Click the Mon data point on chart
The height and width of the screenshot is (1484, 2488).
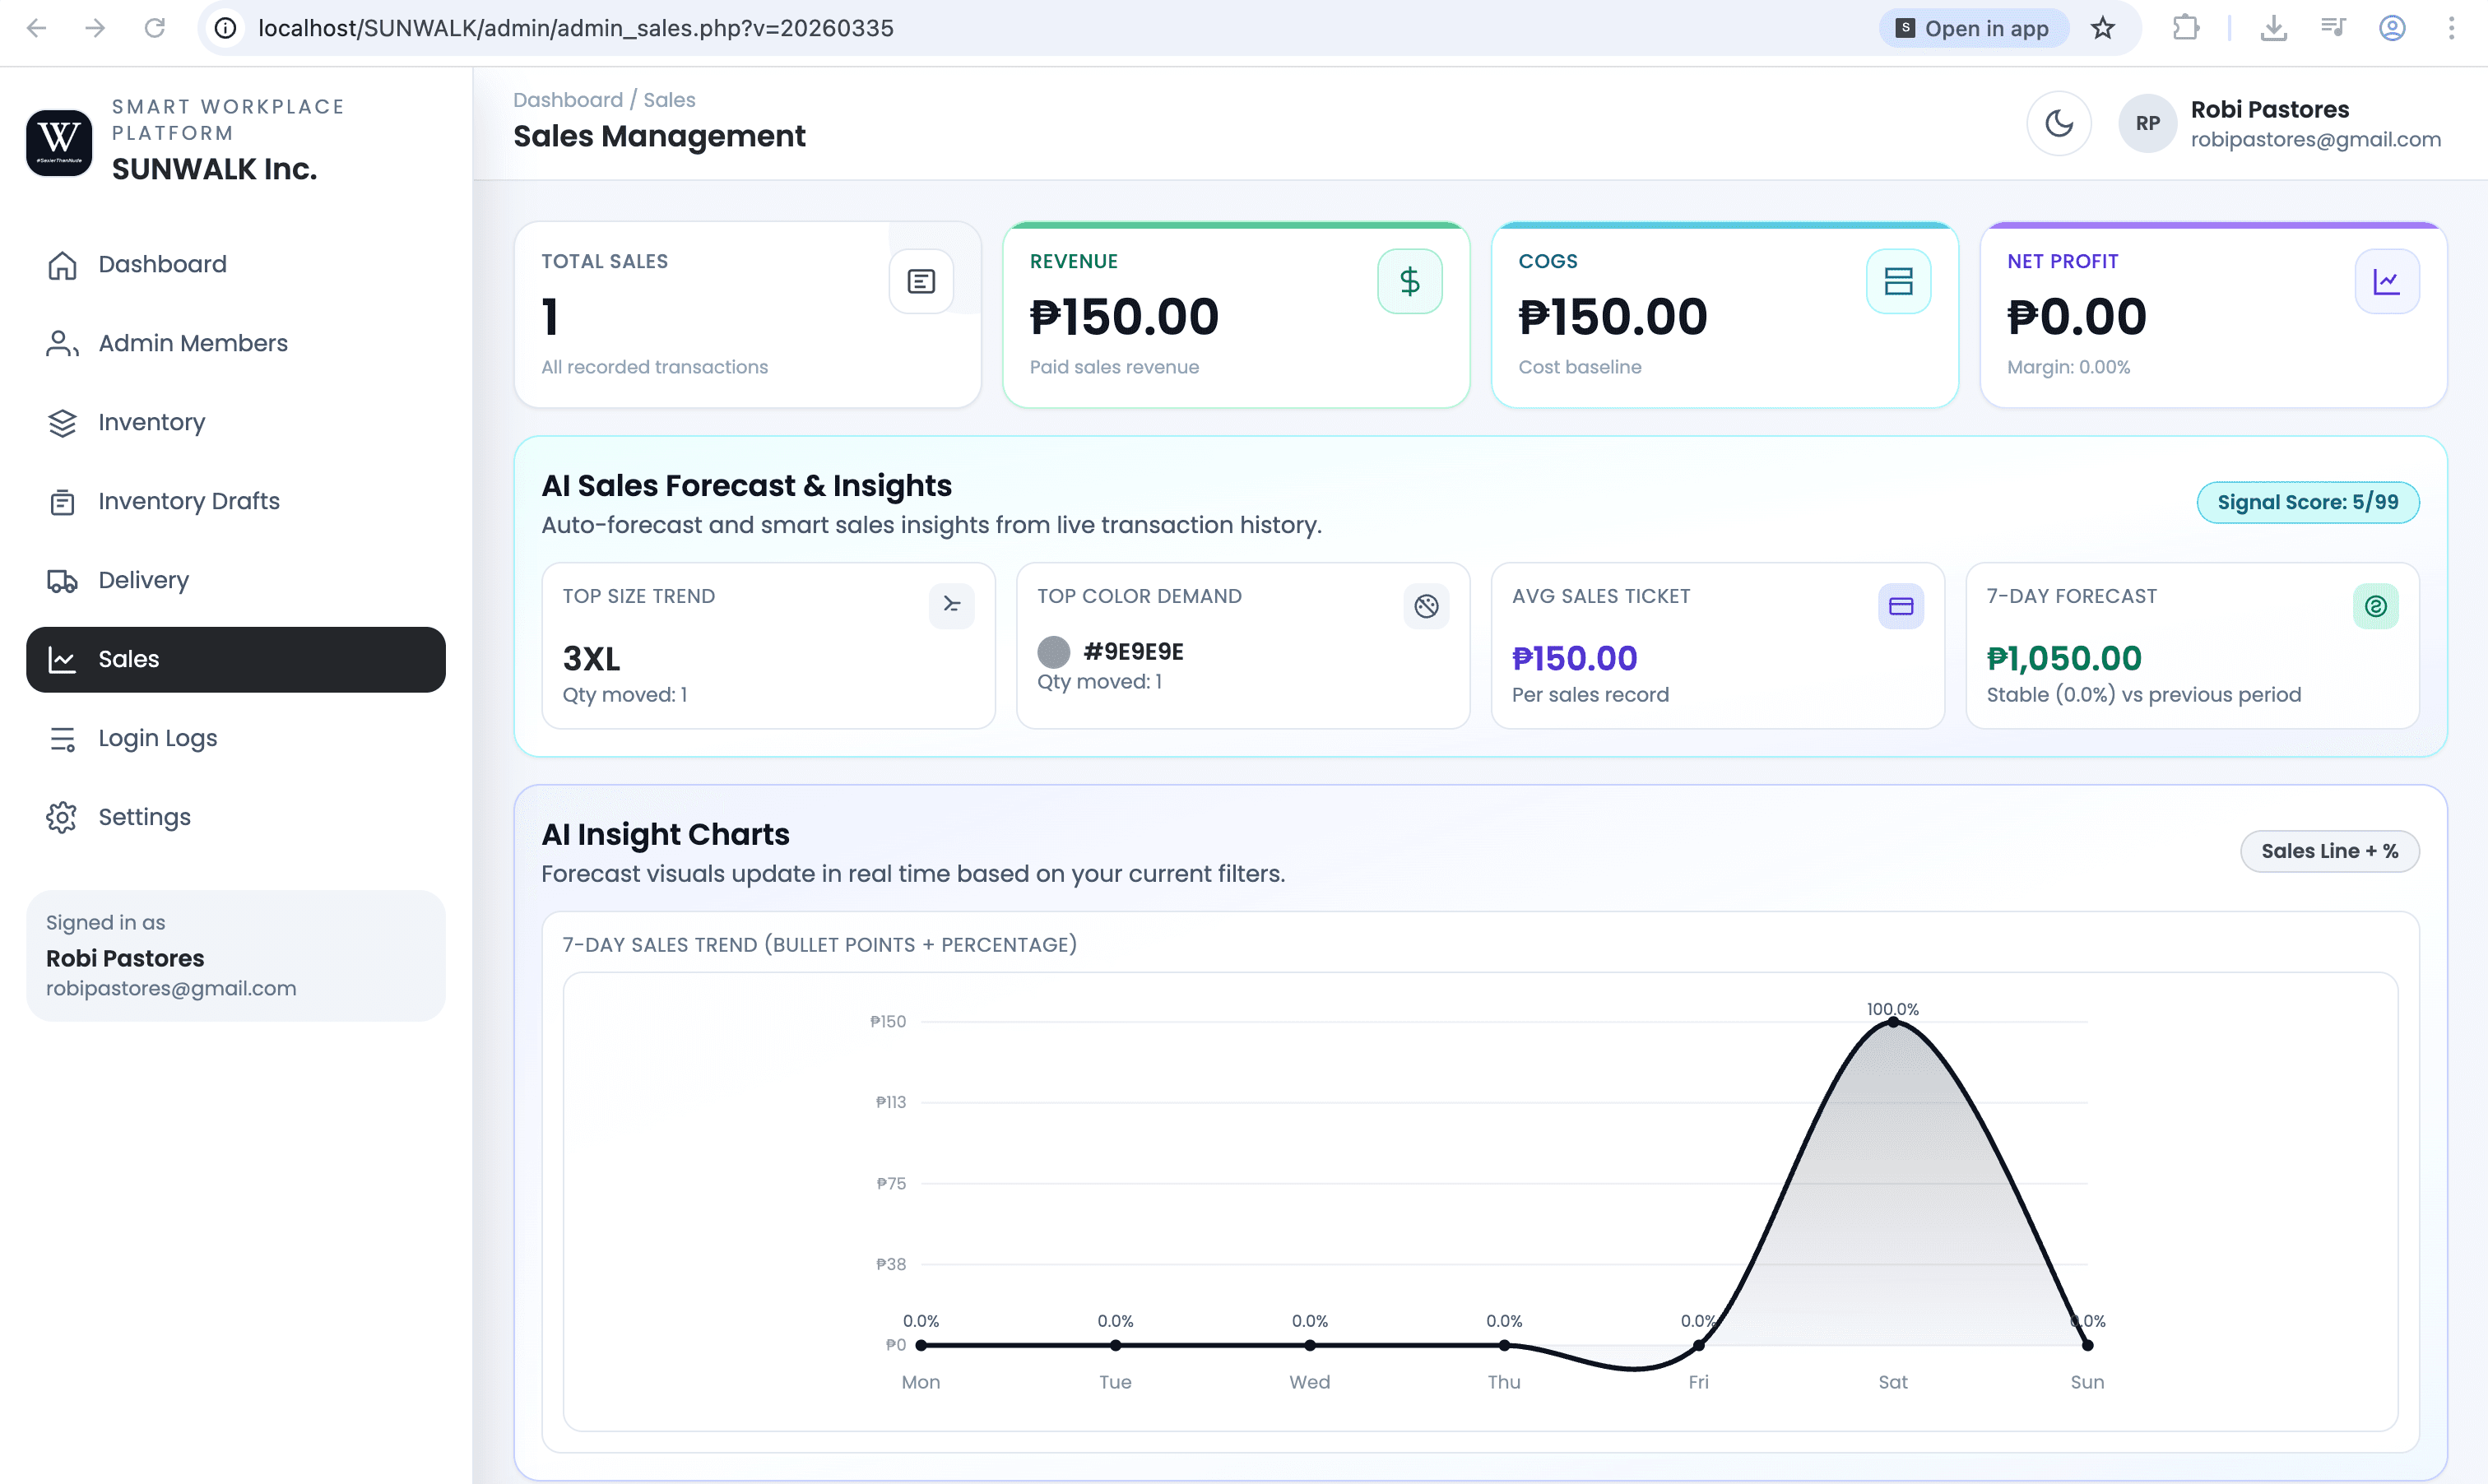point(921,1345)
